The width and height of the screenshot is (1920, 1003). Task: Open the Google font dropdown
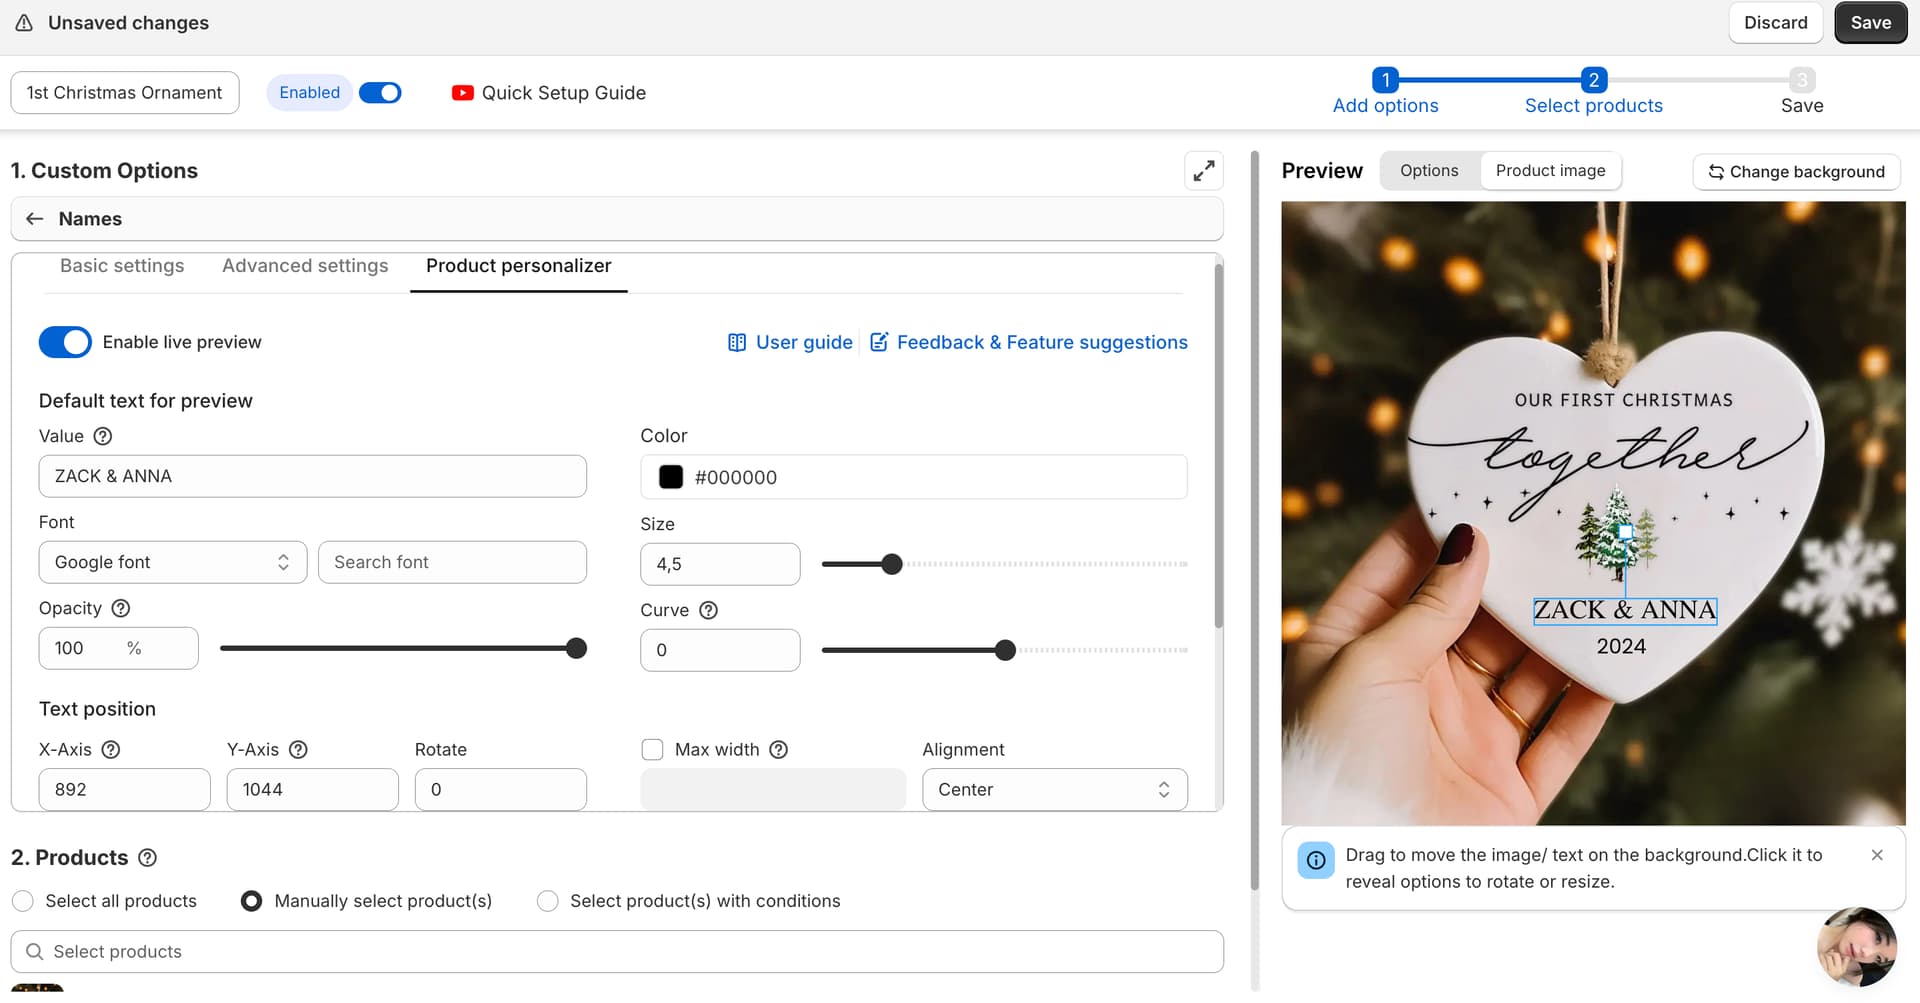pyautogui.click(x=172, y=562)
